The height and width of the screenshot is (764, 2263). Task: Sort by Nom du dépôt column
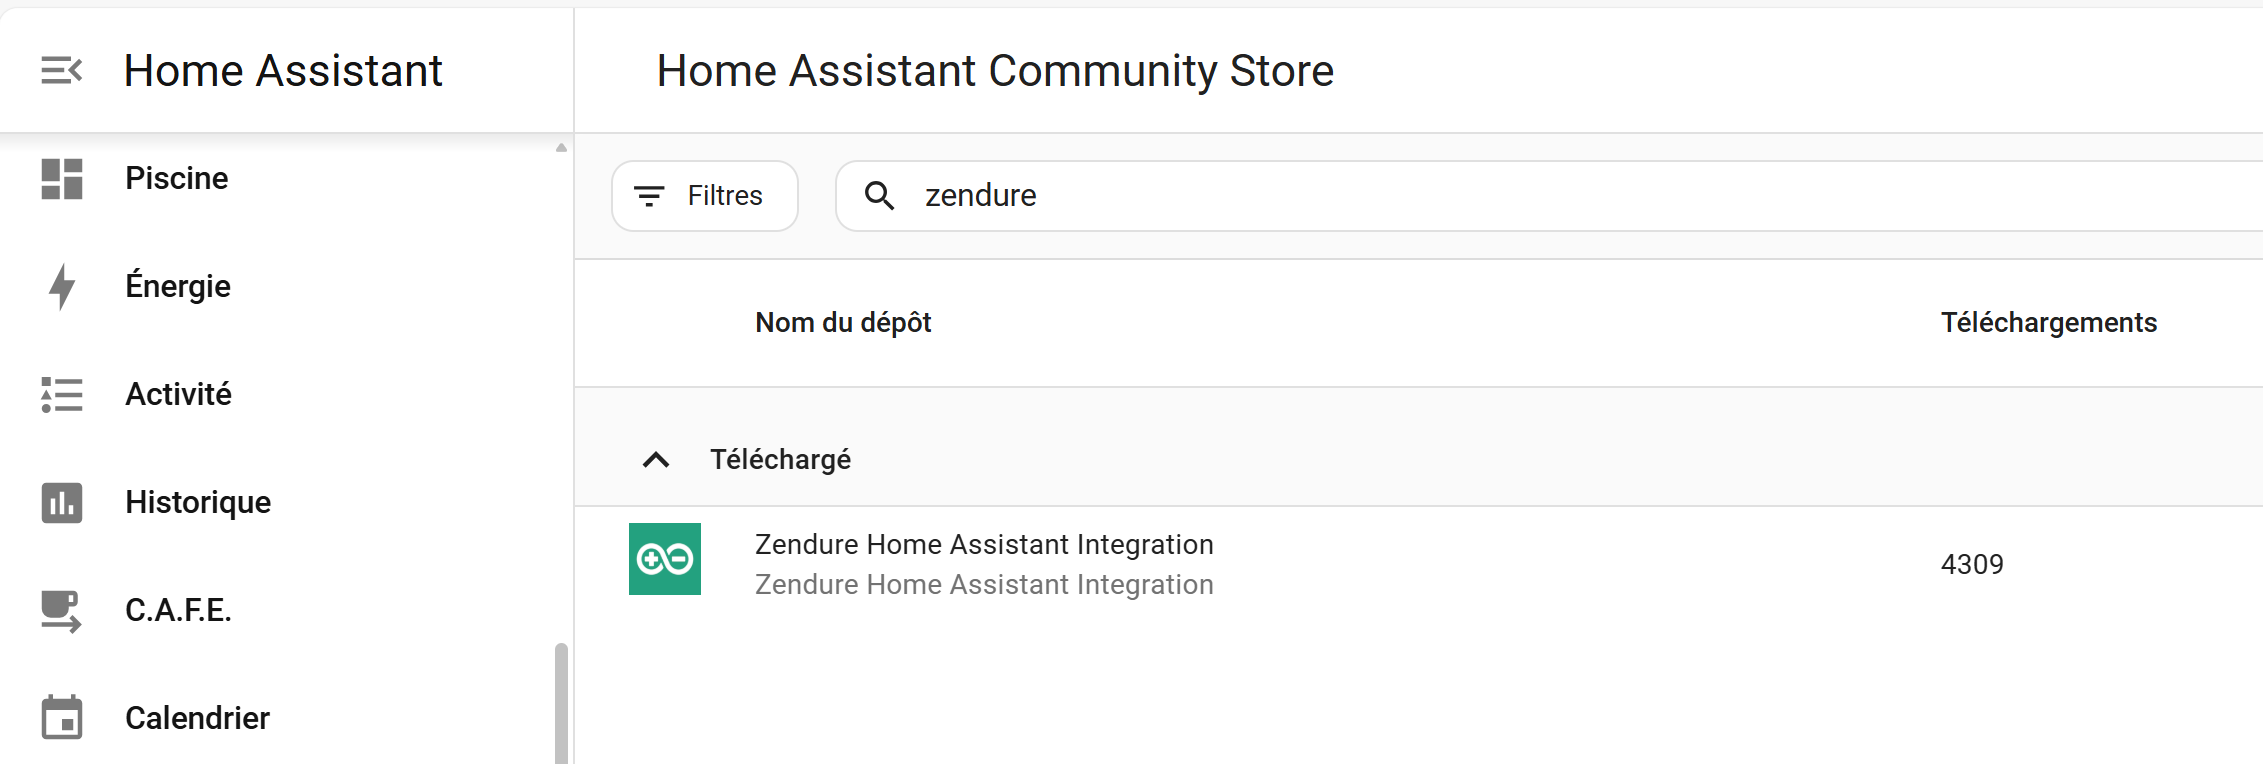click(x=843, y=323)
